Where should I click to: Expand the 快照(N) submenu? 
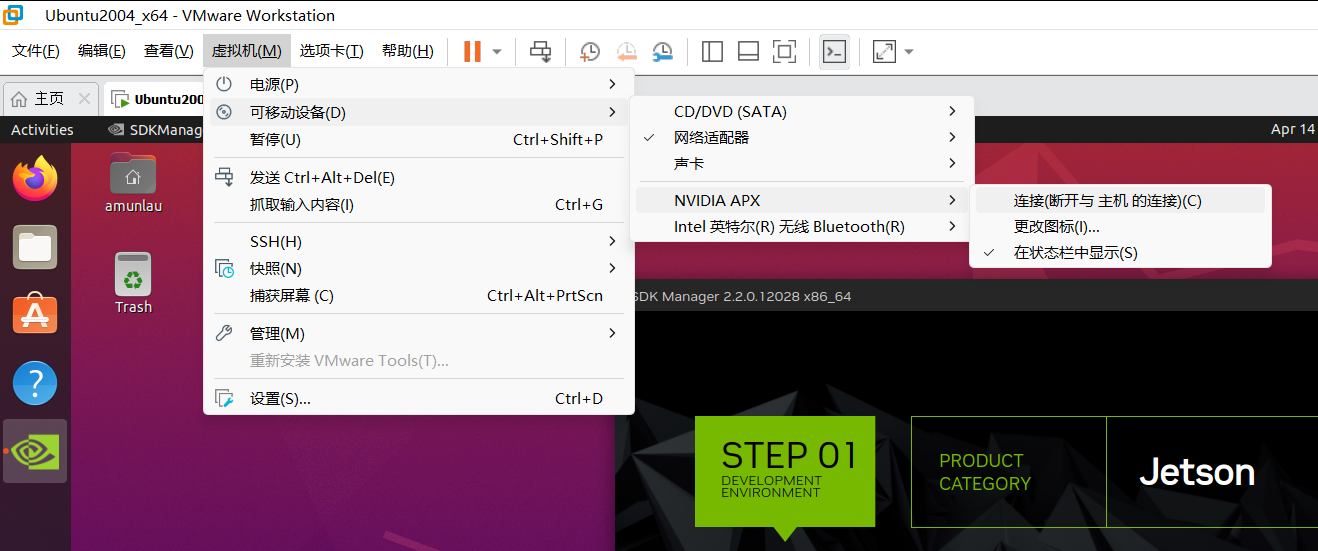pos(419,268)
